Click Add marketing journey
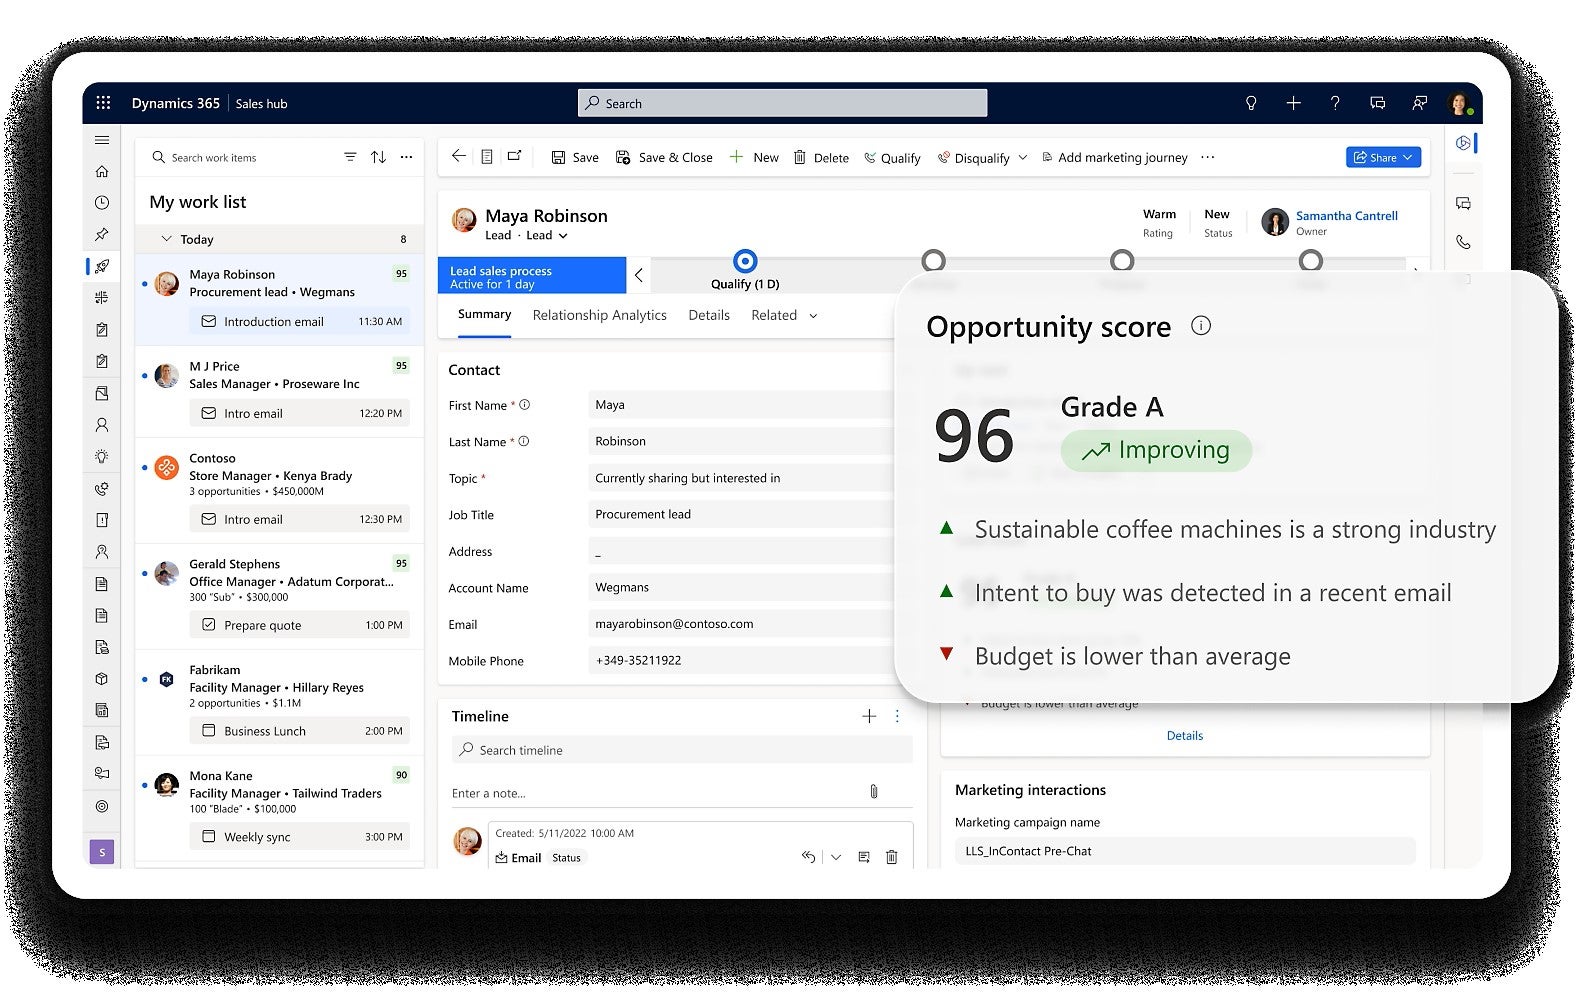This screenshot has width=1584, height=1000. tap(1115, 157)
